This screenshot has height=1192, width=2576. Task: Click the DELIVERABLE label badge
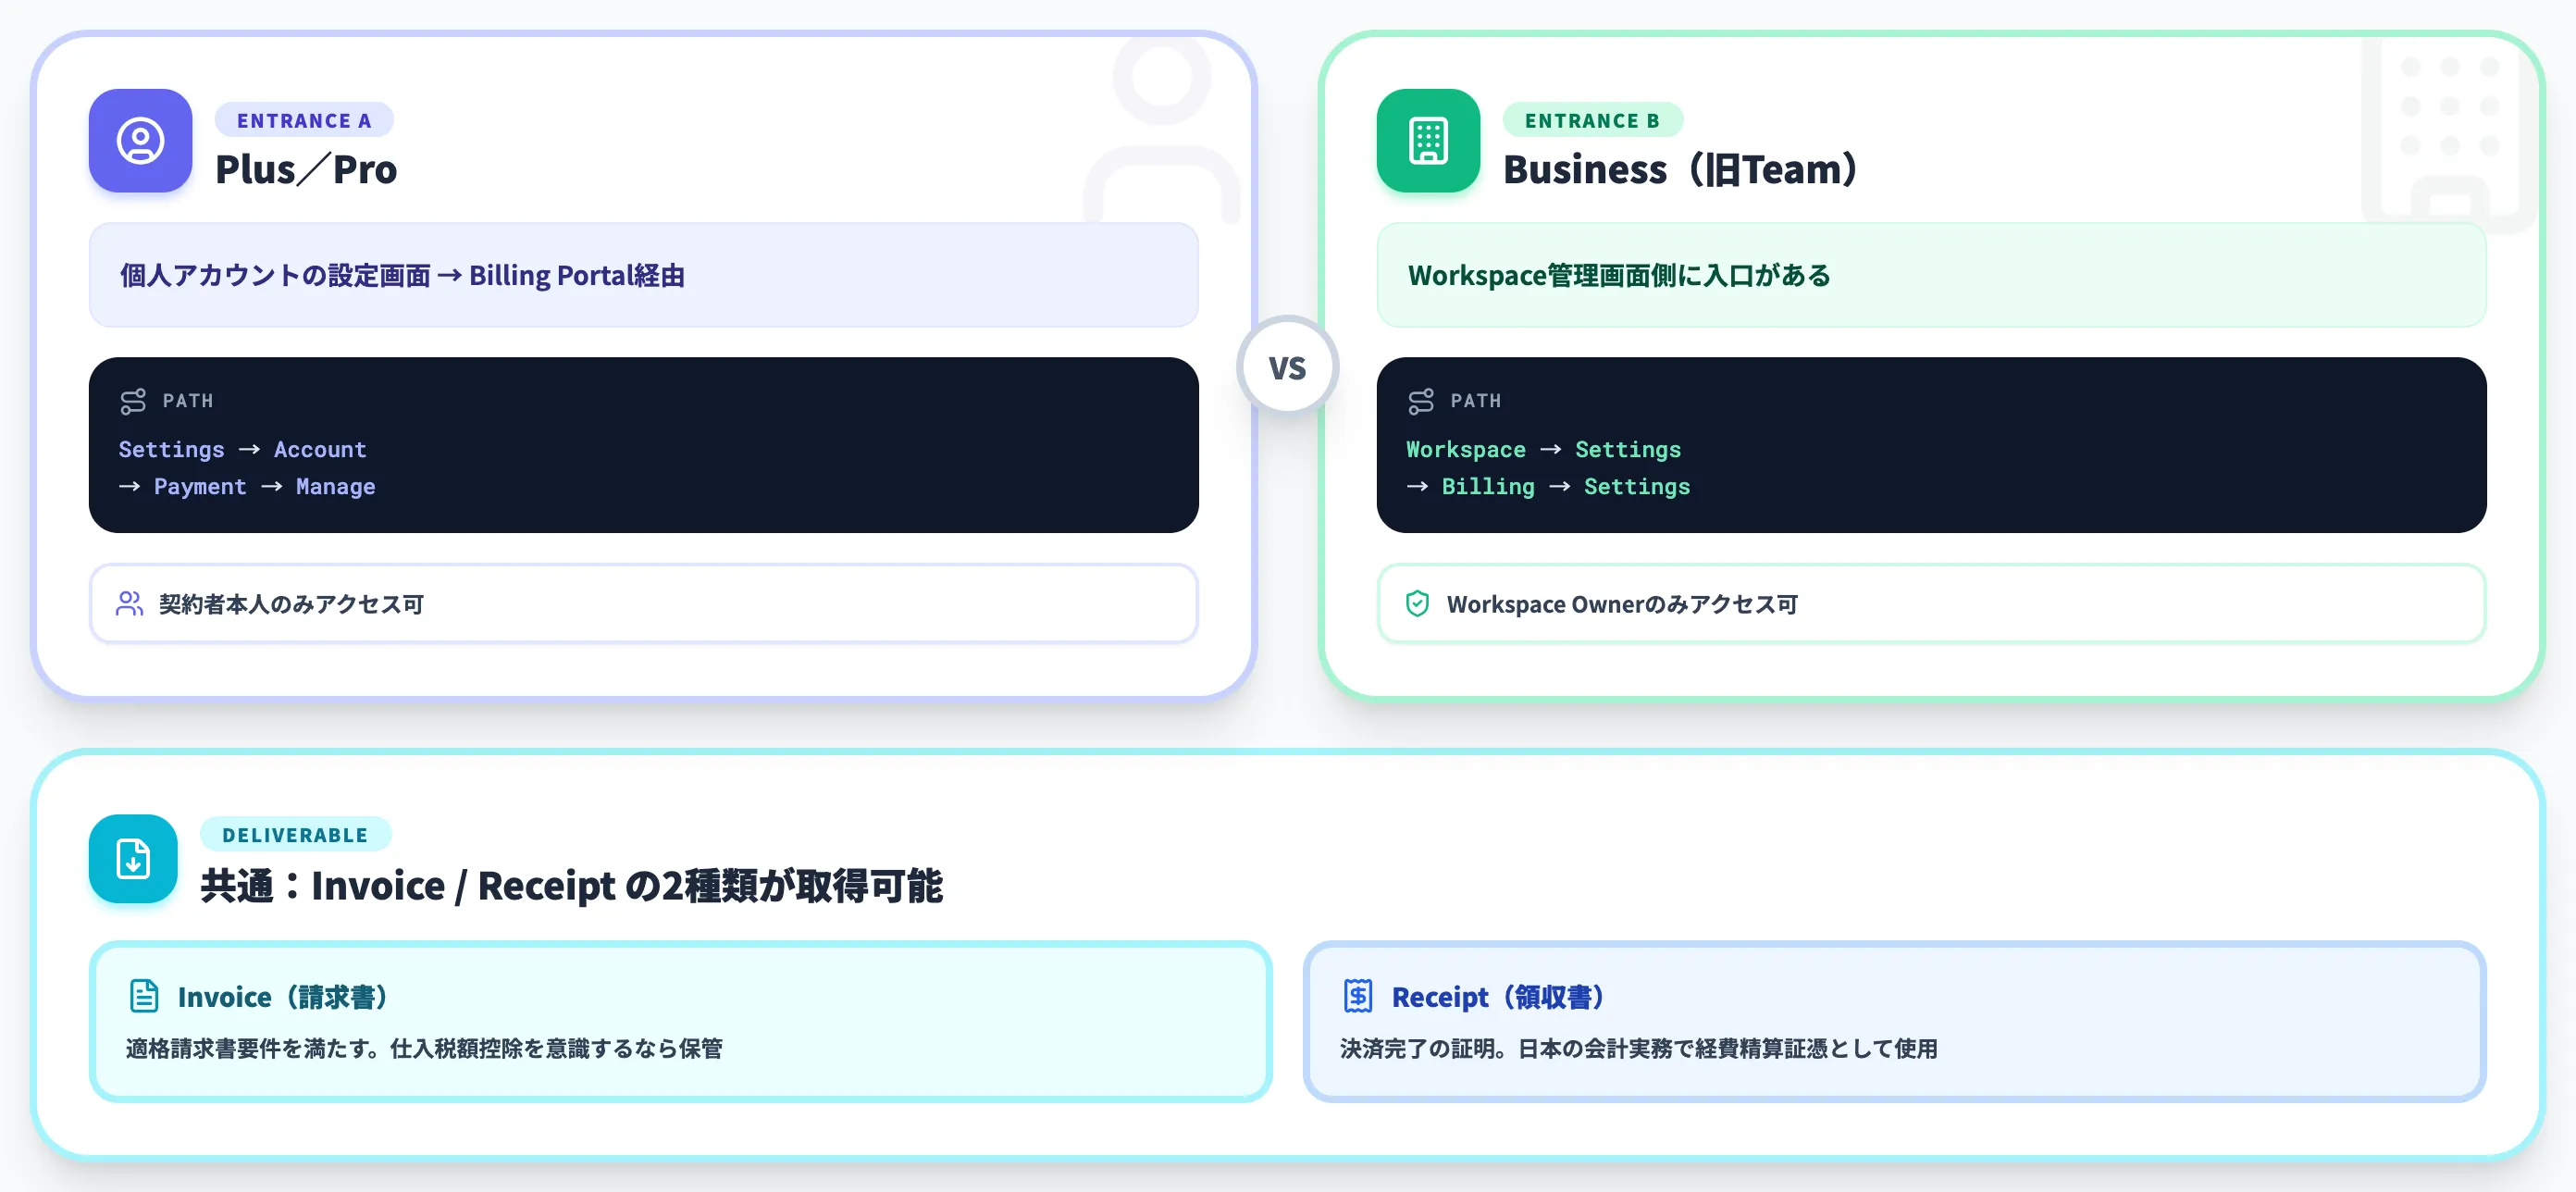click(x=295, y=834)
